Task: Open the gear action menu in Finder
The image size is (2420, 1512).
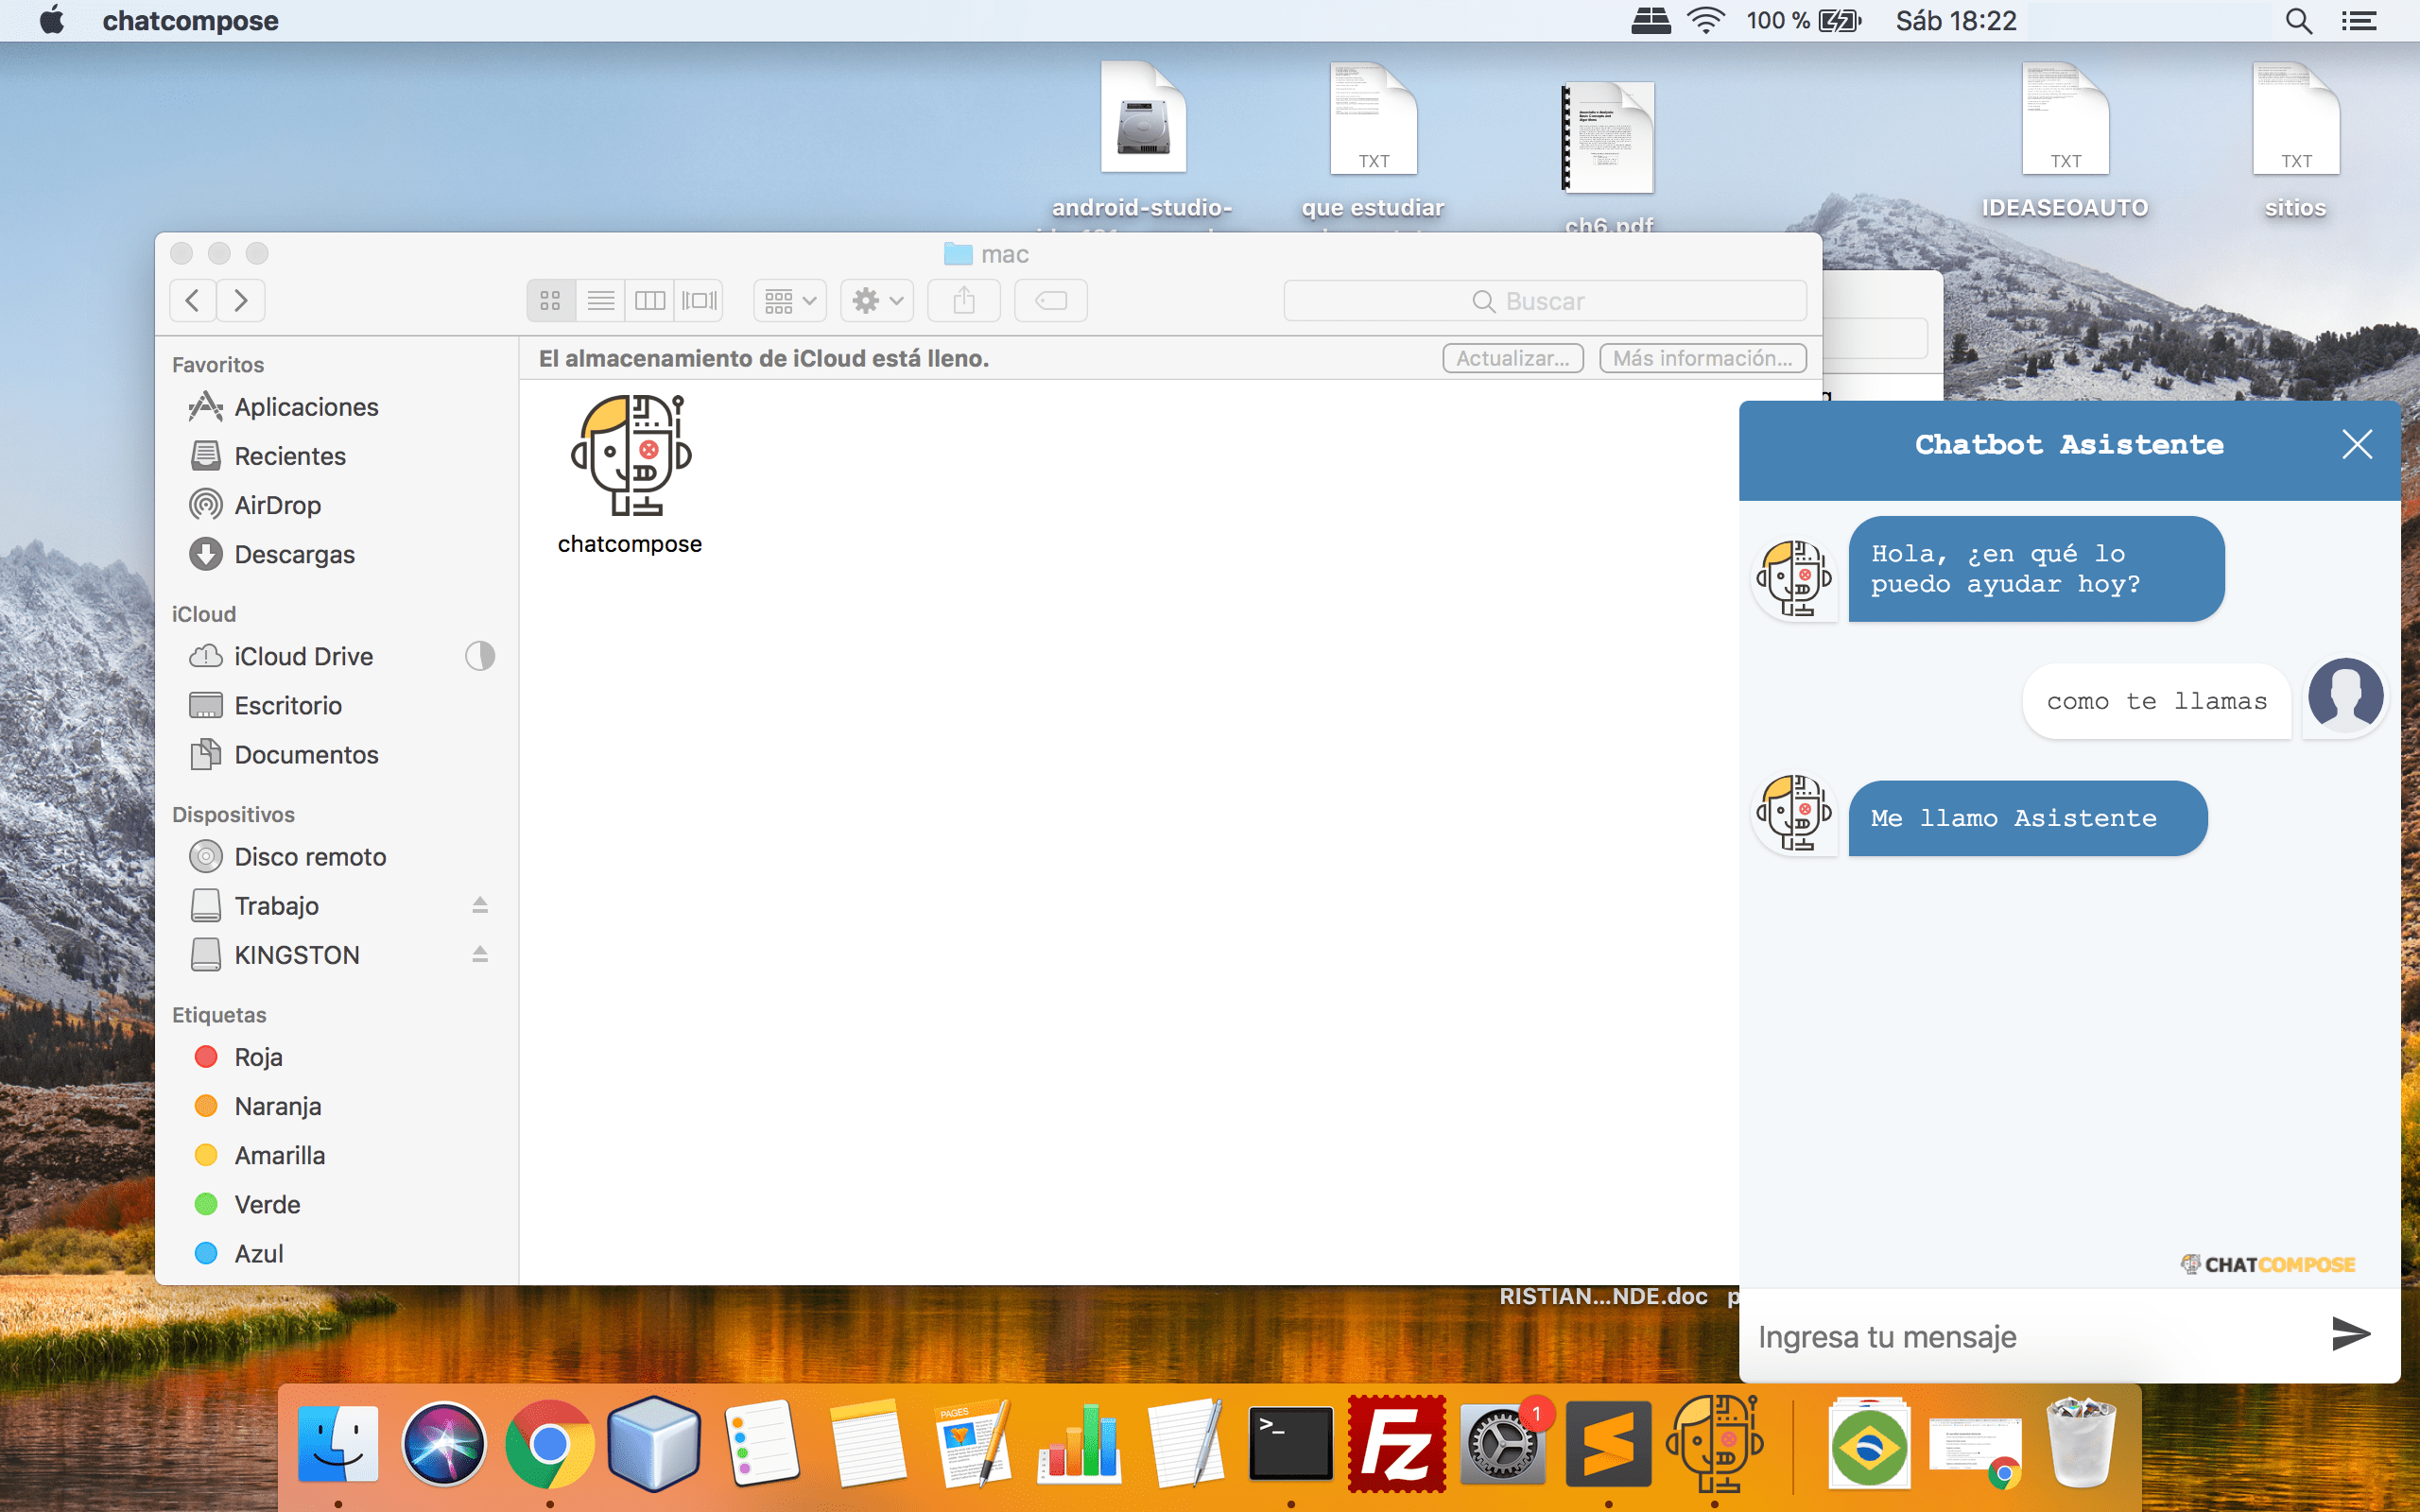Action: click(x=875, y=300)
